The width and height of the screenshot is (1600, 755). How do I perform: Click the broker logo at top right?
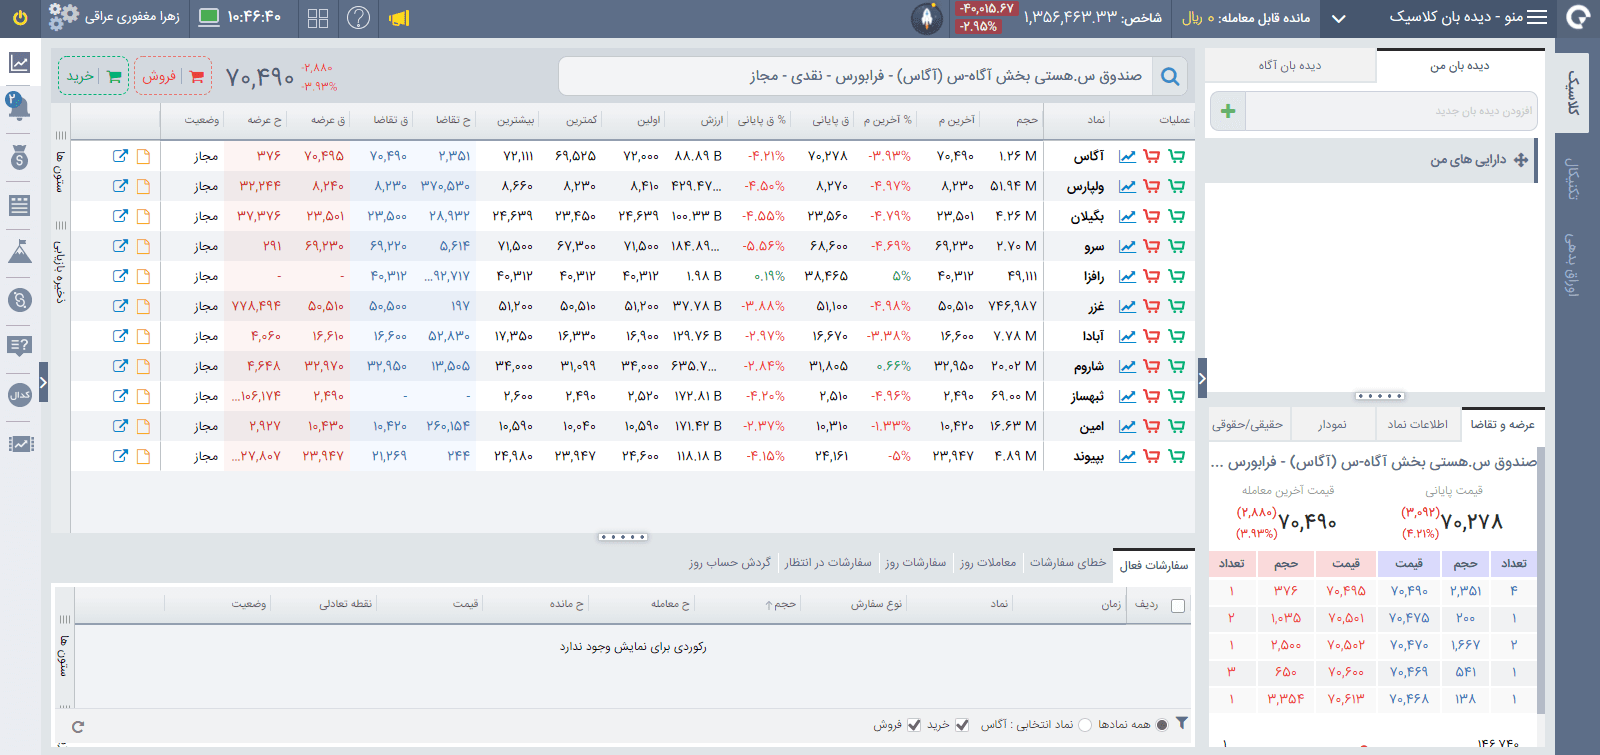tap(1579, 18)
